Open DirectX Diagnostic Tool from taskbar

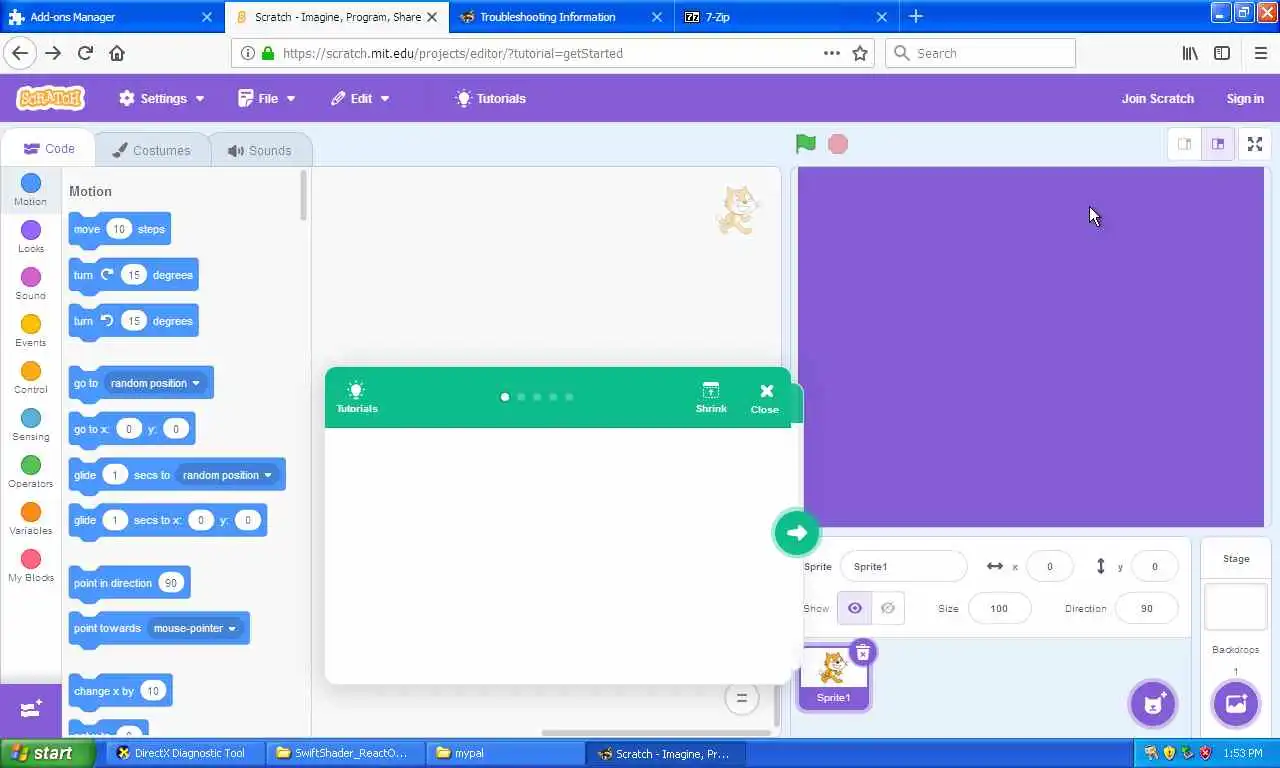[x=186, y=753]
